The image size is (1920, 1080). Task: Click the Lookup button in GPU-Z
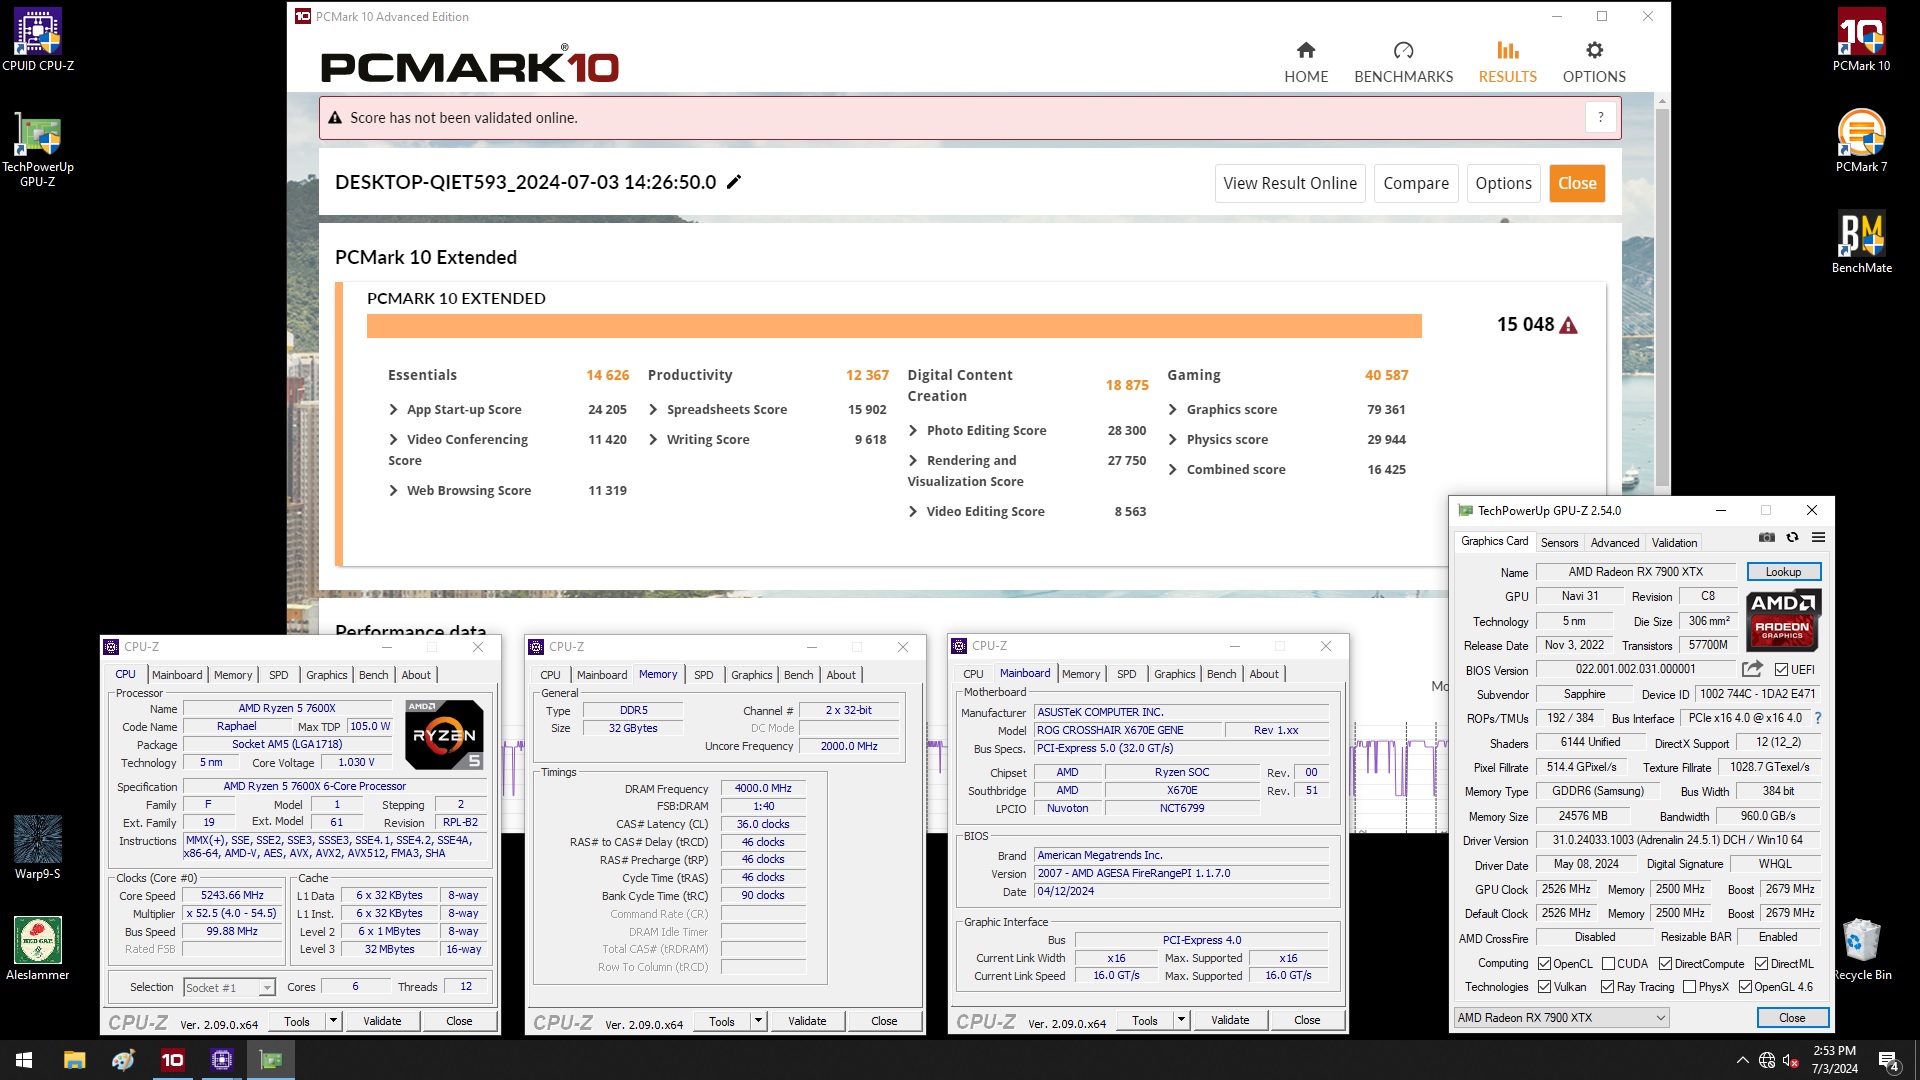click(x=1783, y=572)
